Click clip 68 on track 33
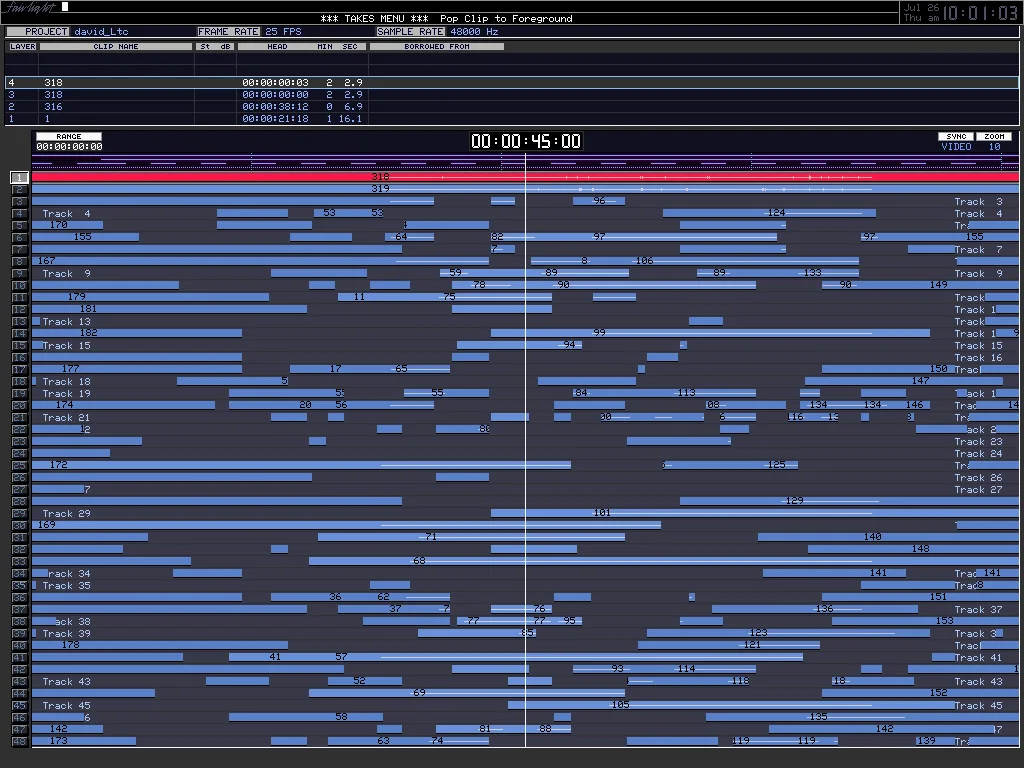 (x=664, y=561)
